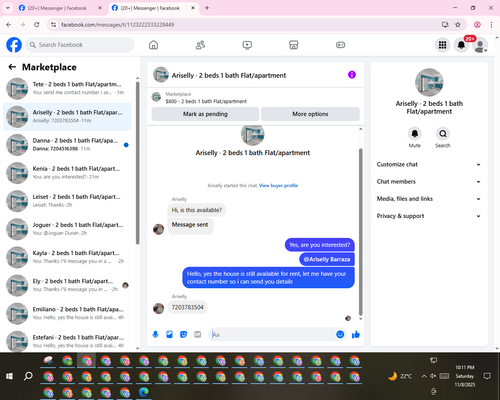Image resolution: width=500 pixels, height=400 pixels.
Task: Choose a sticker icon
Action: coord(183,334)
